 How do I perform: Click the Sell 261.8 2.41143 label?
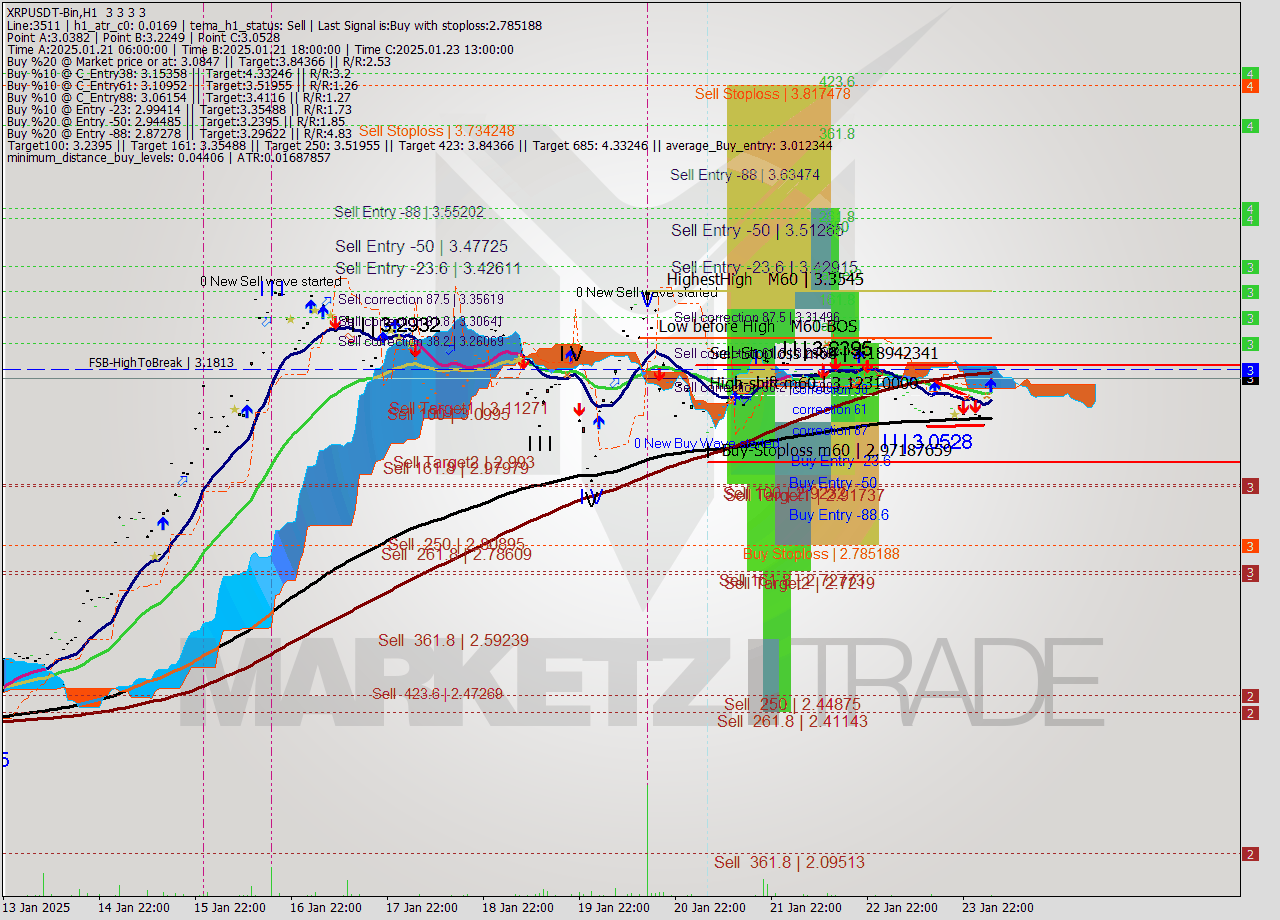pyautogui.click(x=792, y=721)
